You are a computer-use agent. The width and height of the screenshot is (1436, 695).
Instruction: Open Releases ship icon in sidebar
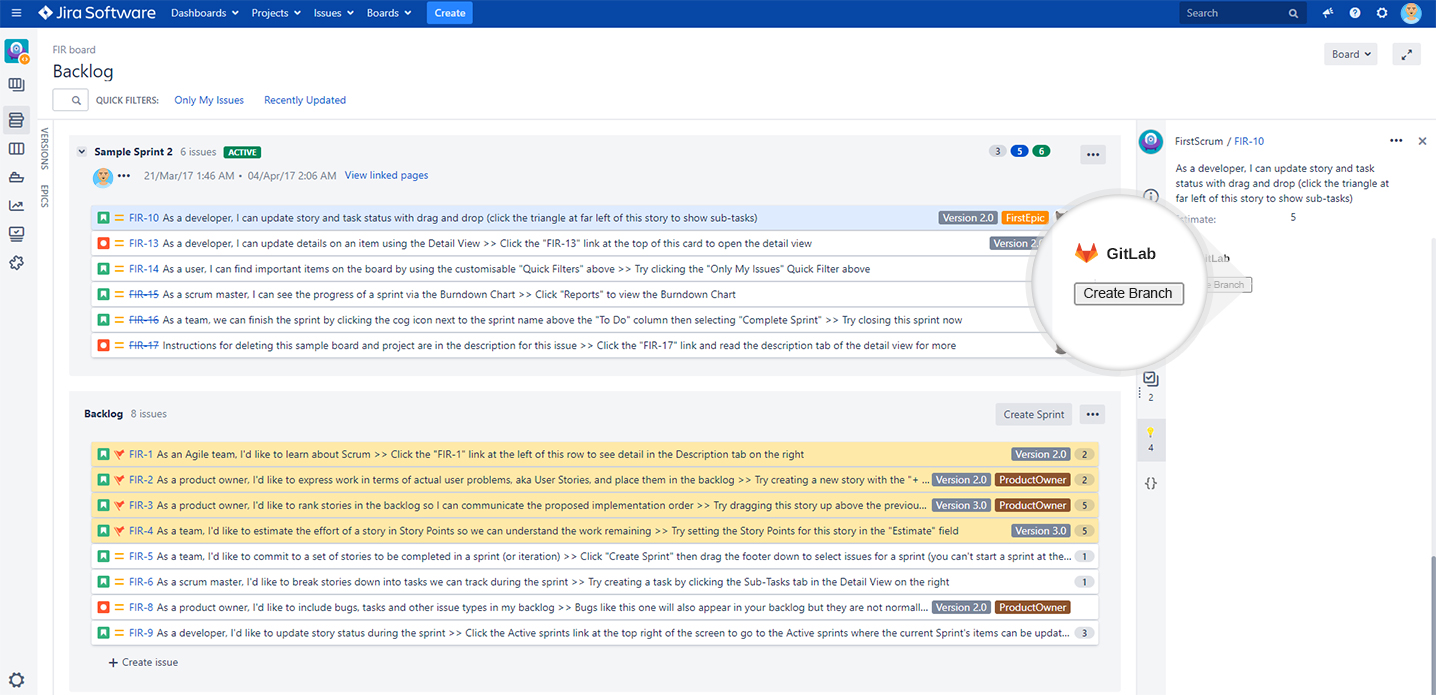(x=16, y=177)
